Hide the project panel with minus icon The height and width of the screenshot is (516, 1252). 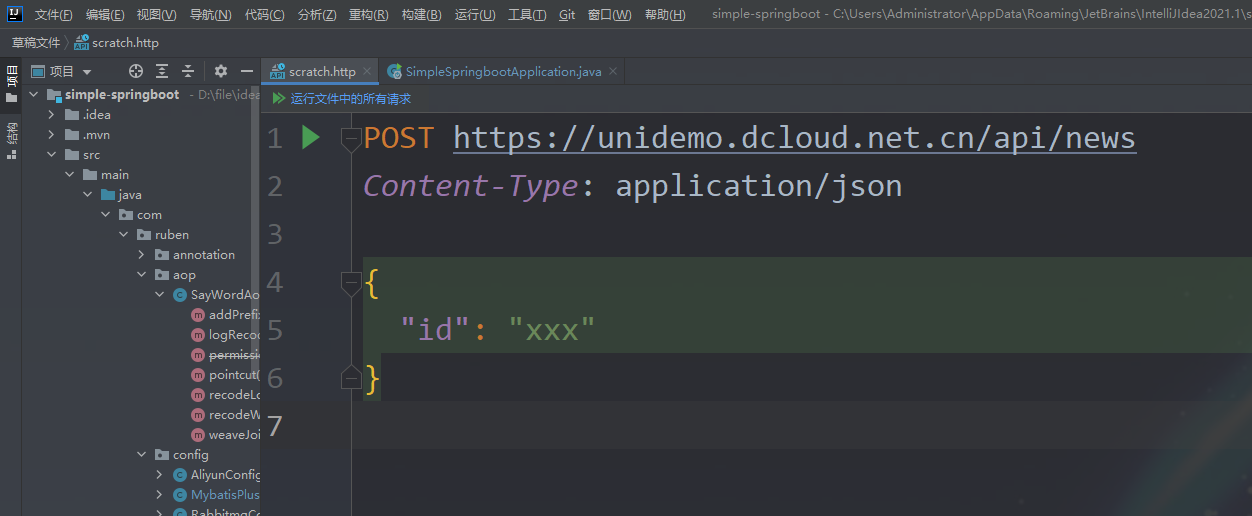point(246,71)
